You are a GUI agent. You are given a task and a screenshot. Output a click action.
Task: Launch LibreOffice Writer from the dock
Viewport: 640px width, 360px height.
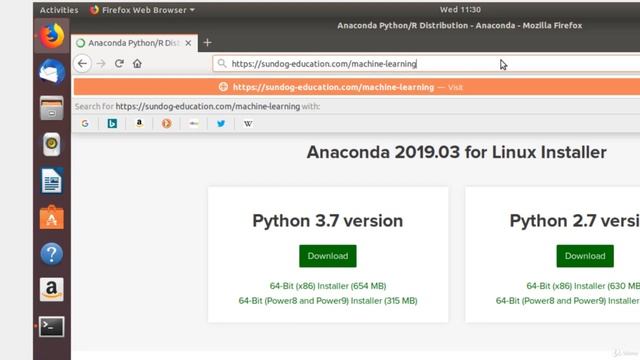pyautogui.click(x=52, y=180)
